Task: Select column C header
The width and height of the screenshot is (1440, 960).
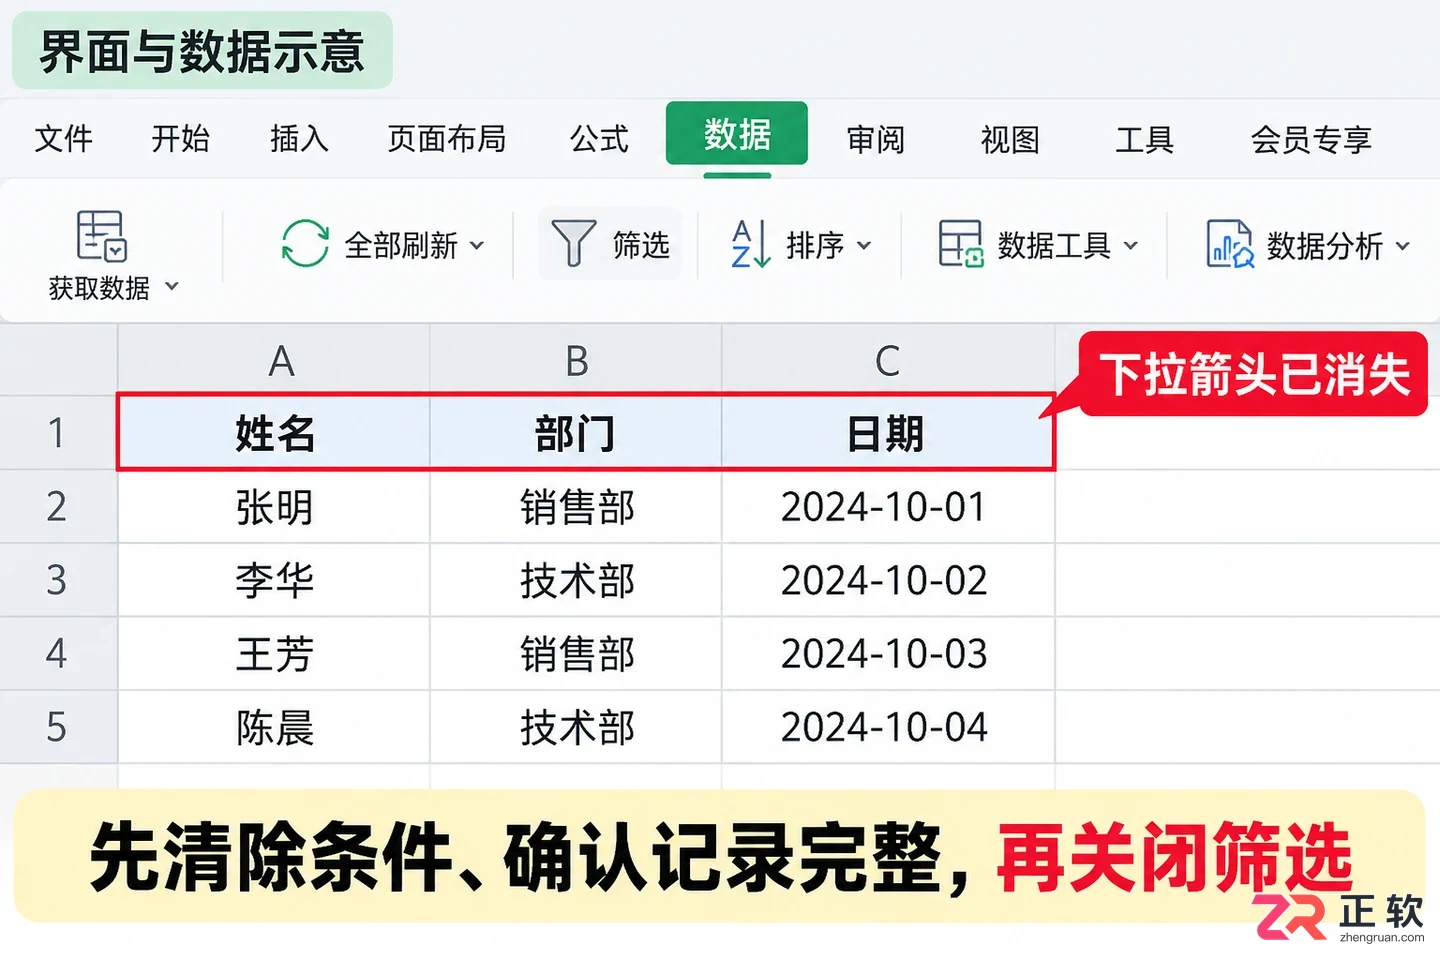Action: pos(888,360)
